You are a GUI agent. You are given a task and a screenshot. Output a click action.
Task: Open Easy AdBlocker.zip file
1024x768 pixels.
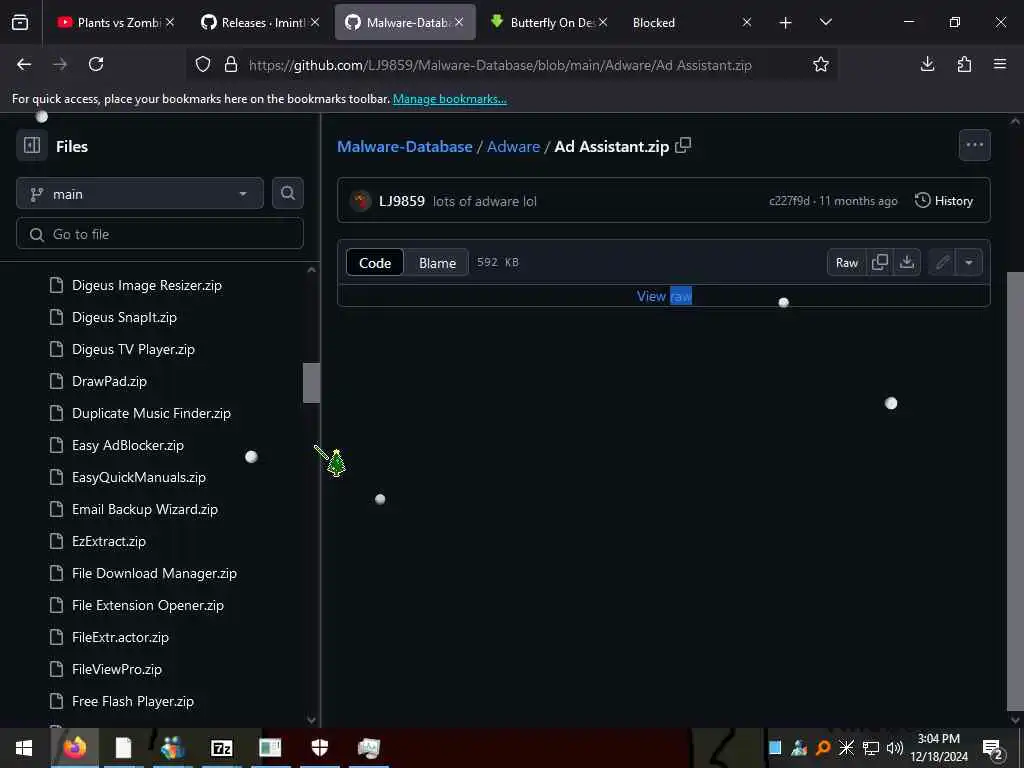pos(128,445)
